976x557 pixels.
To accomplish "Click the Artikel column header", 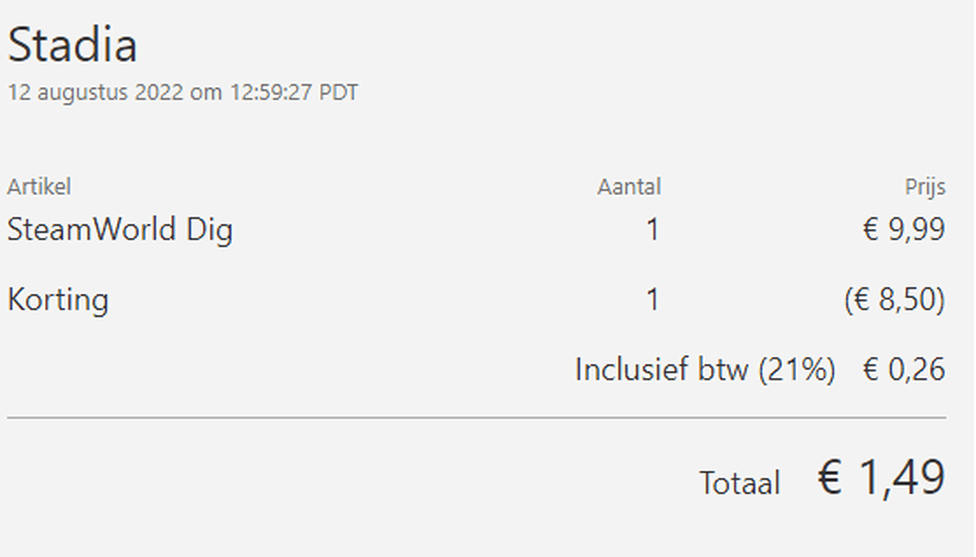I will (39, 187).
